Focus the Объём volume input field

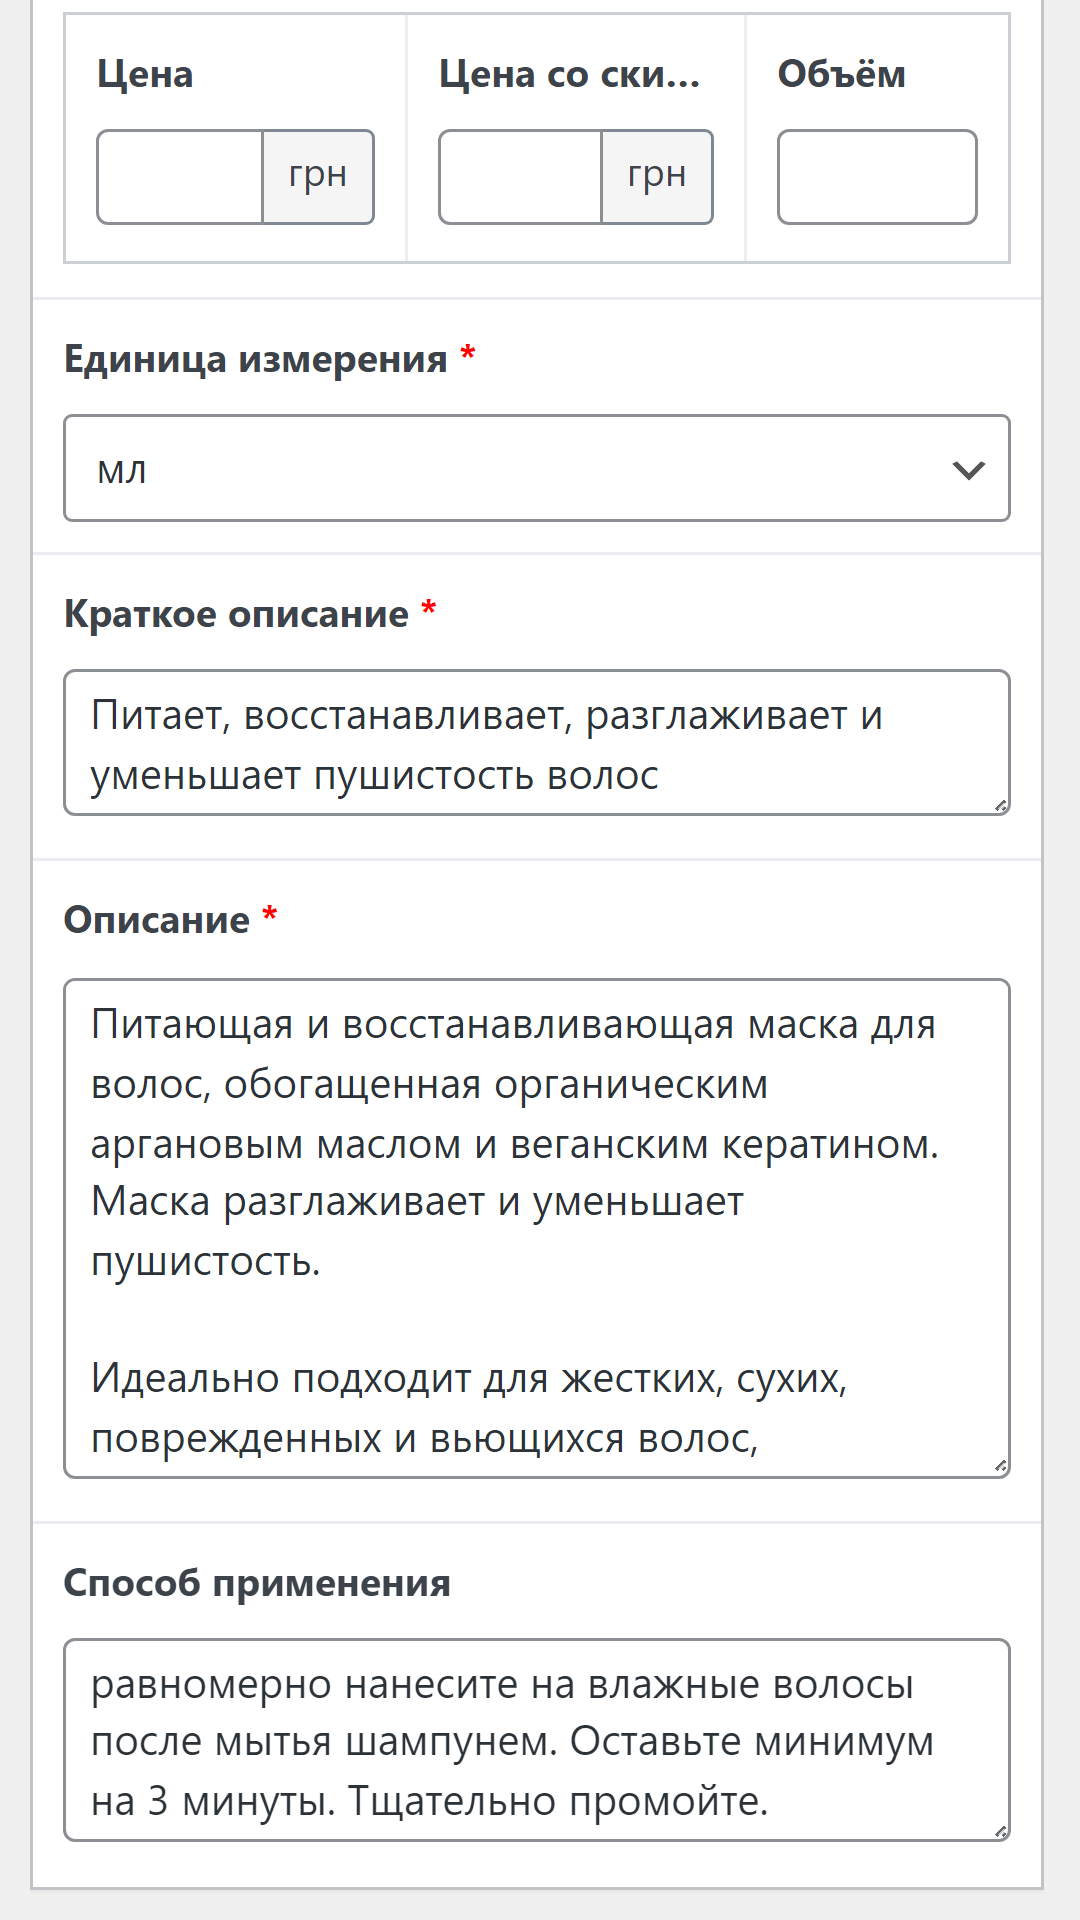coord(877,177)
